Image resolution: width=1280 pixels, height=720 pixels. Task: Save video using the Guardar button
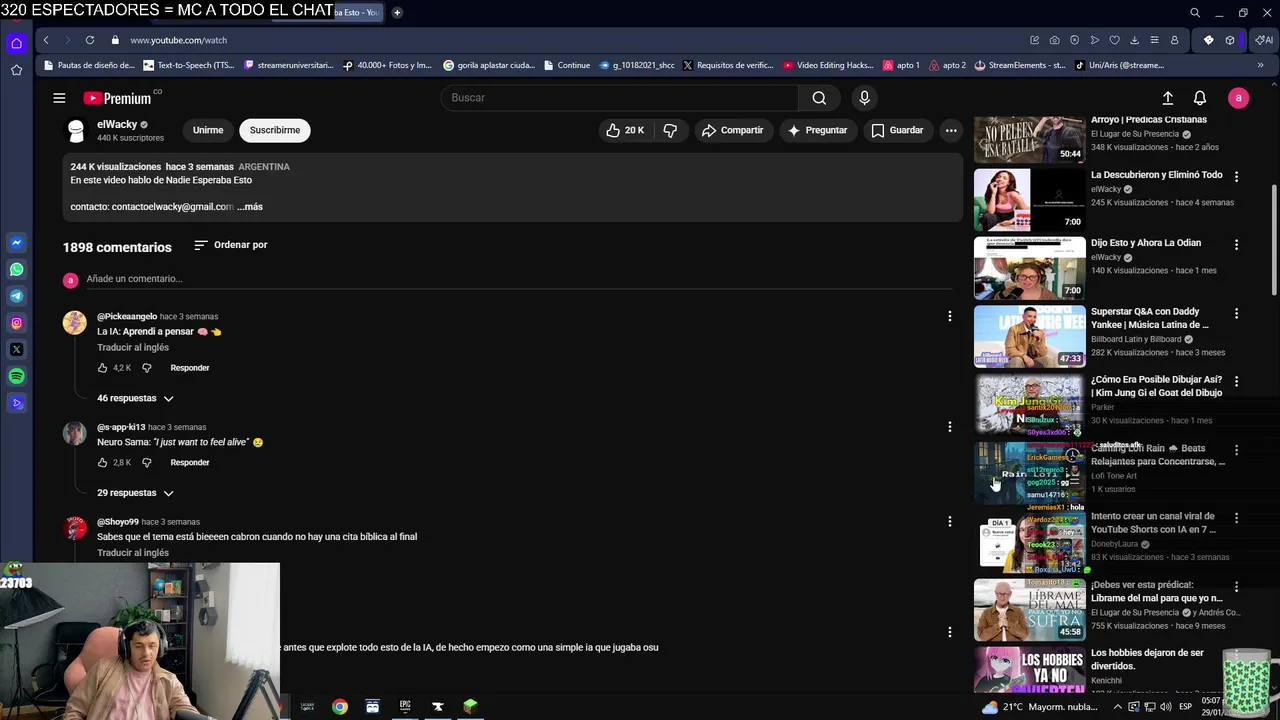[897, 130]
